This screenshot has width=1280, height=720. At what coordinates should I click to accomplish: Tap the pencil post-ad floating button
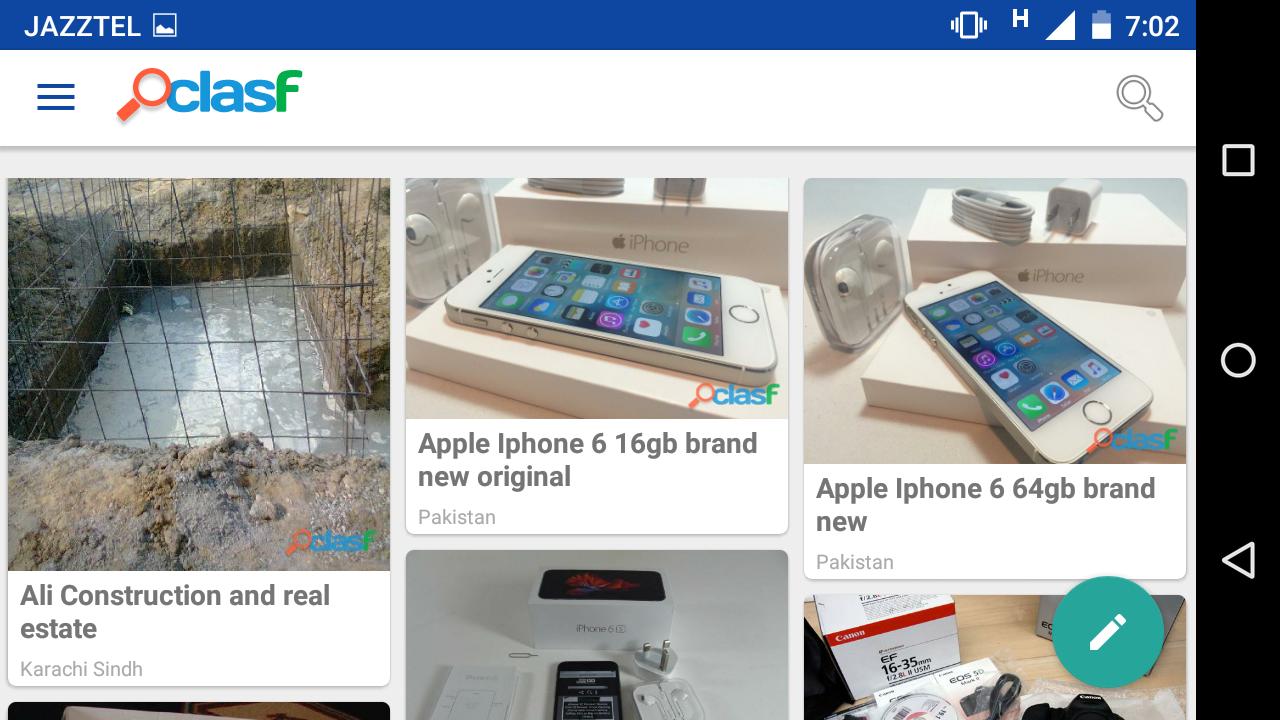(1108, 632)
